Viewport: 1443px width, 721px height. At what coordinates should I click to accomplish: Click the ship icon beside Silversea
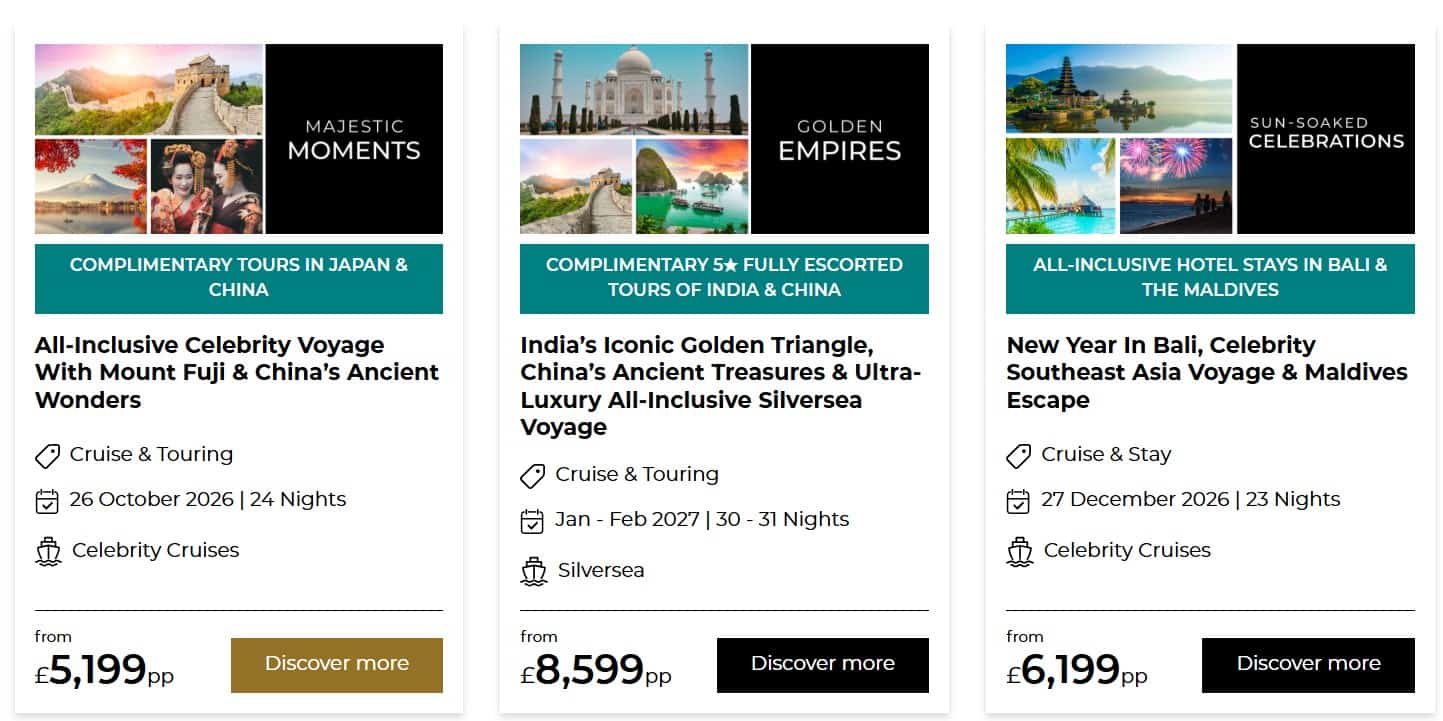(534, 572)
